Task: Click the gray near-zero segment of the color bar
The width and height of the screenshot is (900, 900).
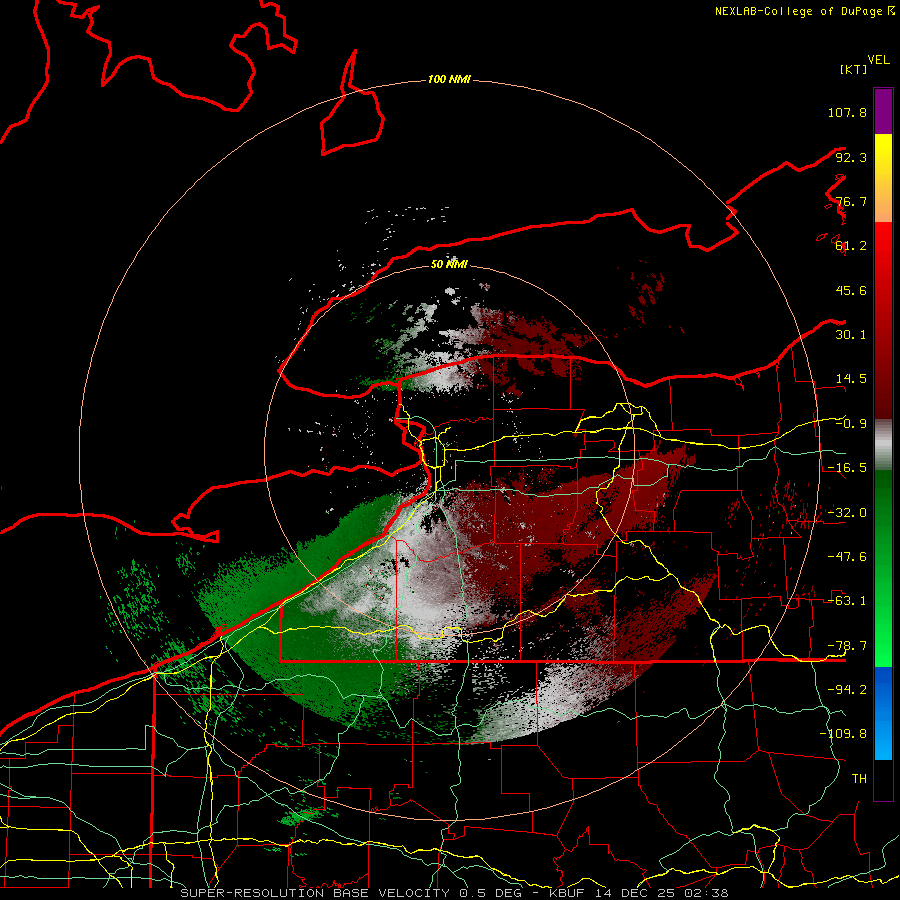Action: coord(883,445)
